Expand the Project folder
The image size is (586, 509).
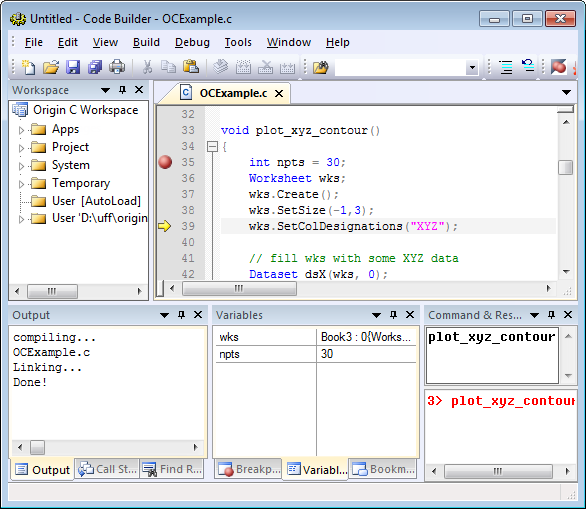coord(21,148)
